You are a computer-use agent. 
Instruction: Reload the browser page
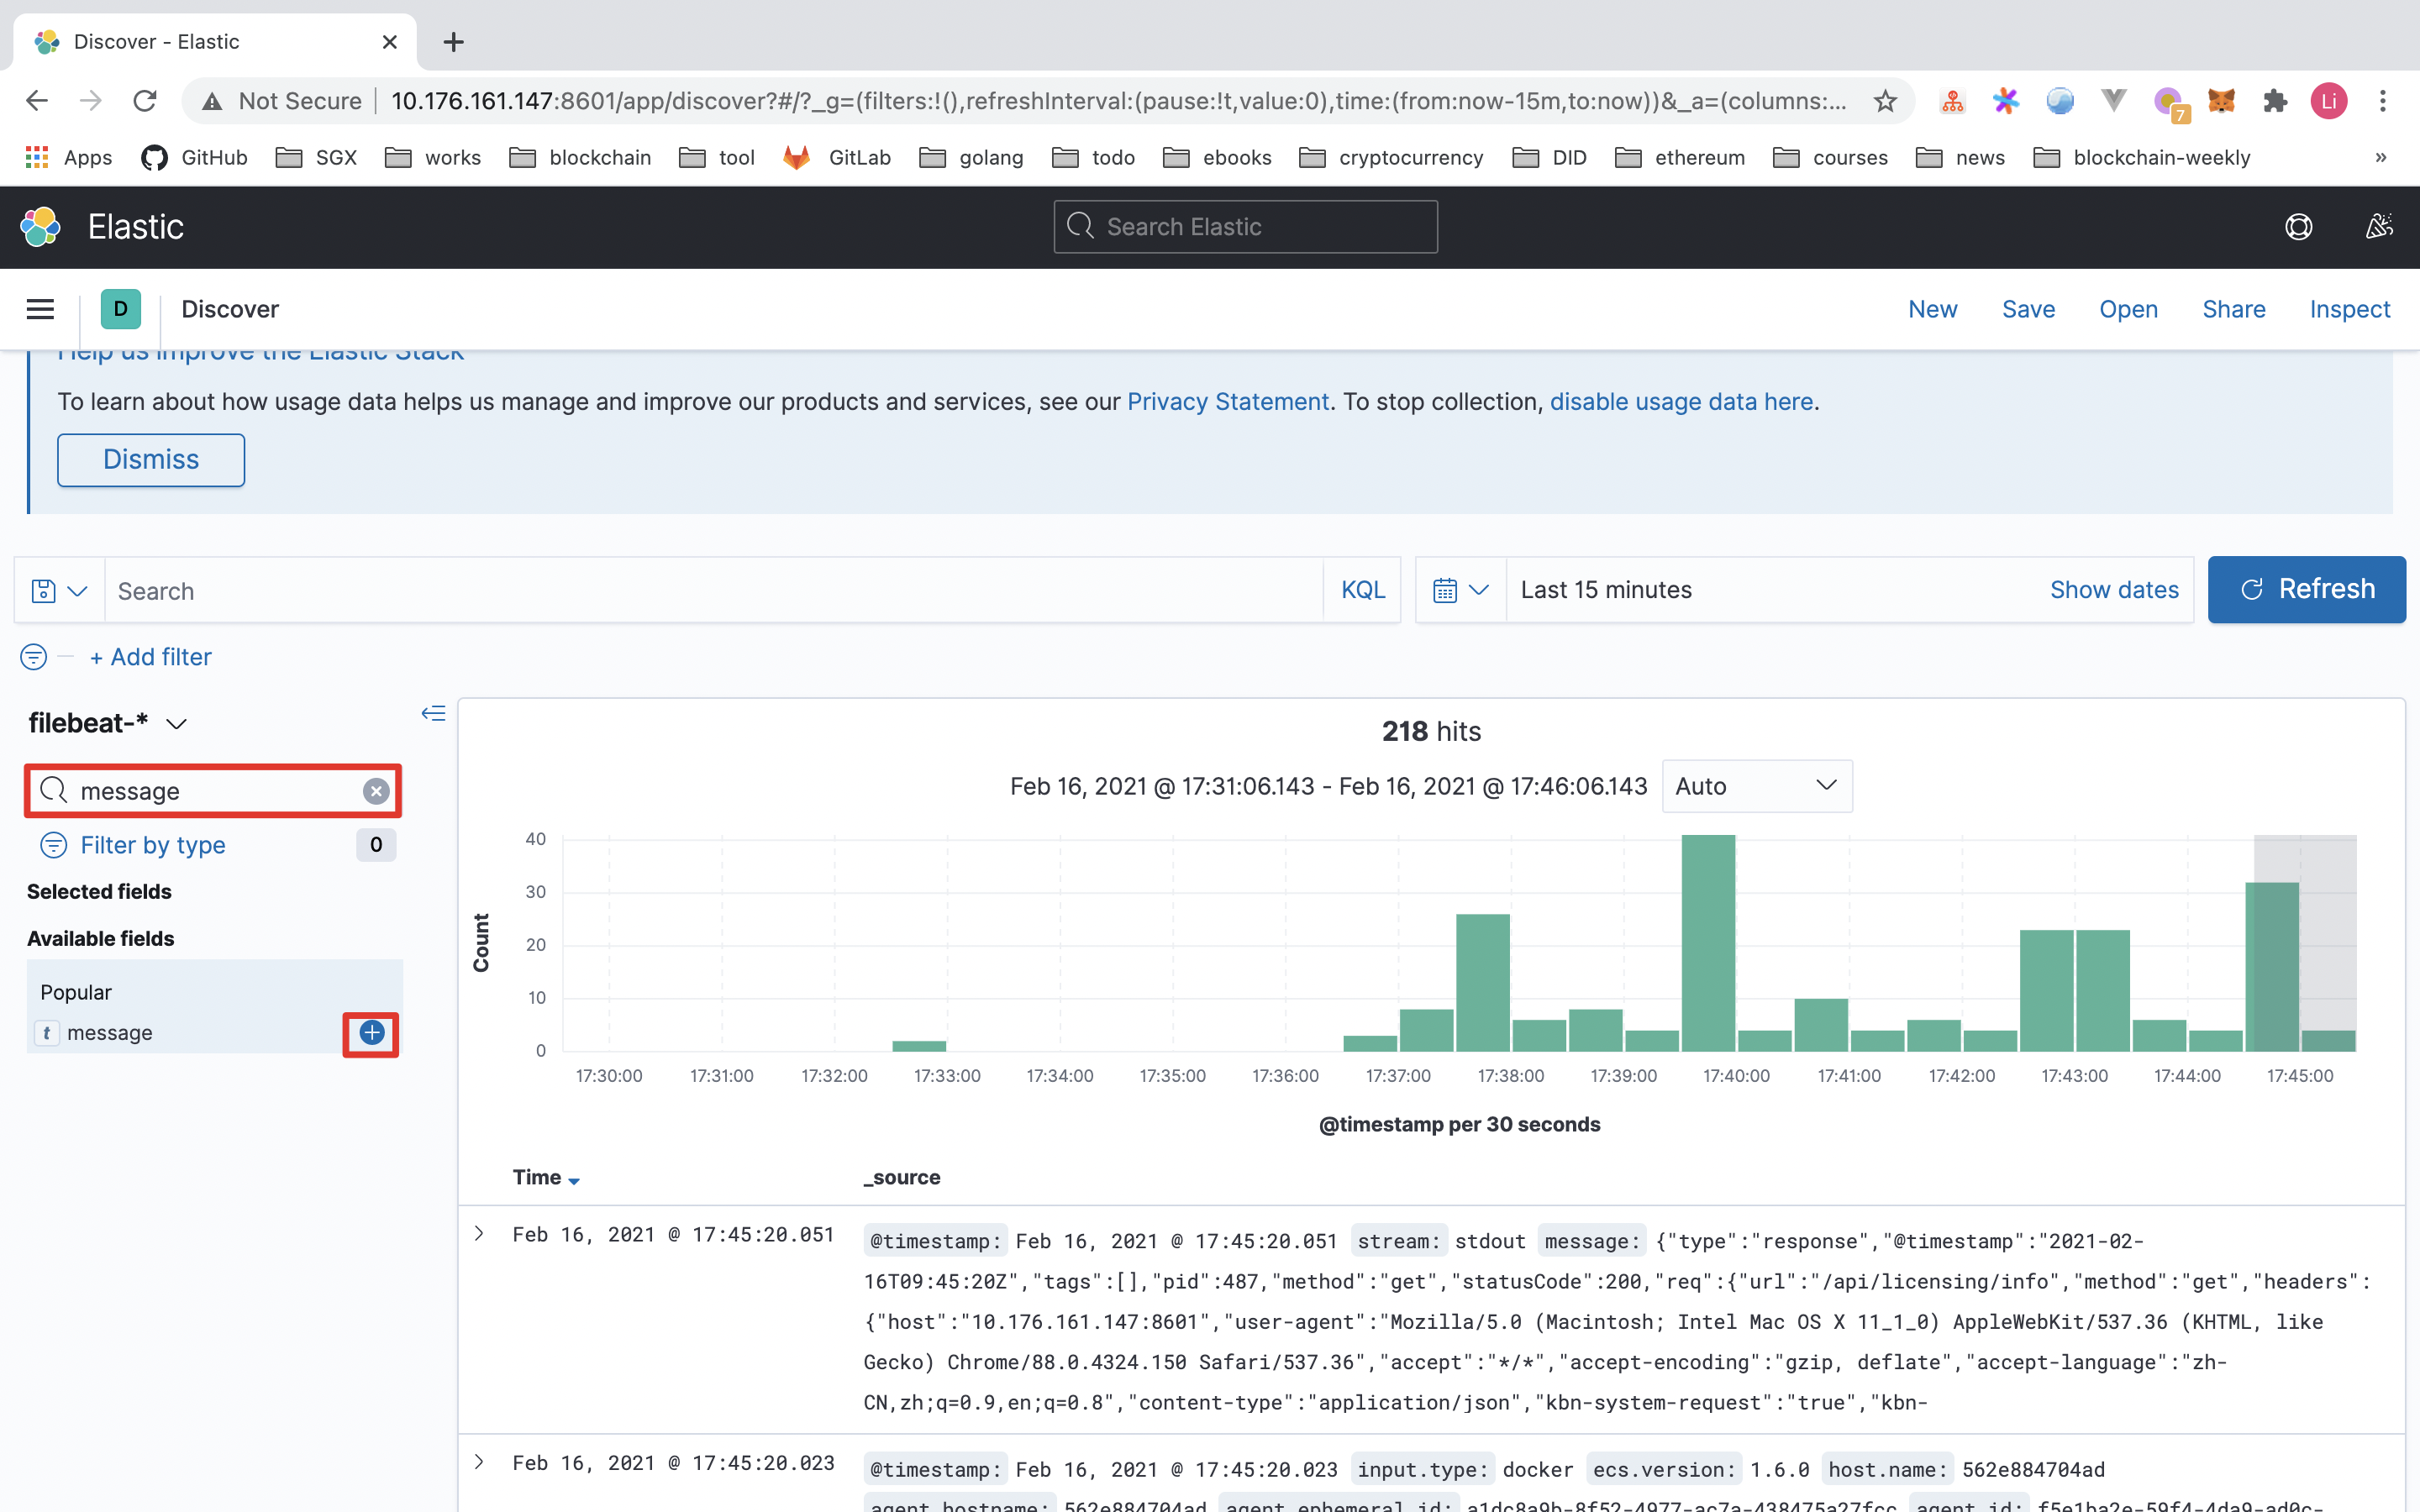tap(145, 101)
